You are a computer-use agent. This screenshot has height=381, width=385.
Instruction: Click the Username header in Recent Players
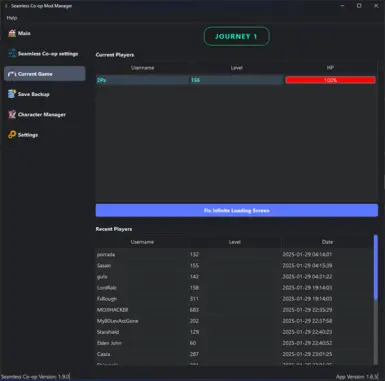tap(142, 242)
